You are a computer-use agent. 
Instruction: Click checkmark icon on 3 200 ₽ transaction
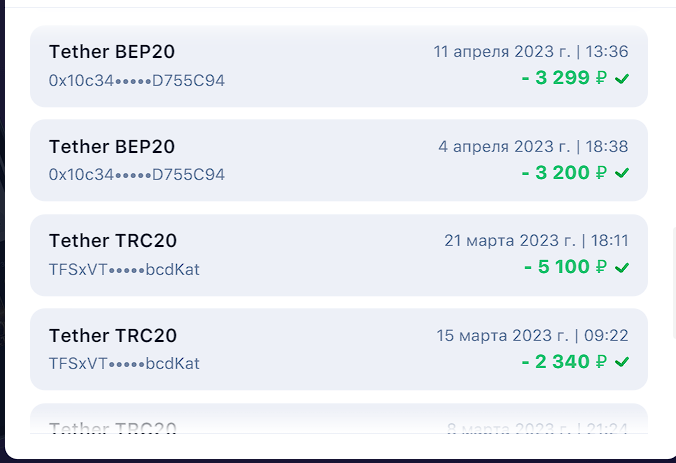(x=622, y=173)
